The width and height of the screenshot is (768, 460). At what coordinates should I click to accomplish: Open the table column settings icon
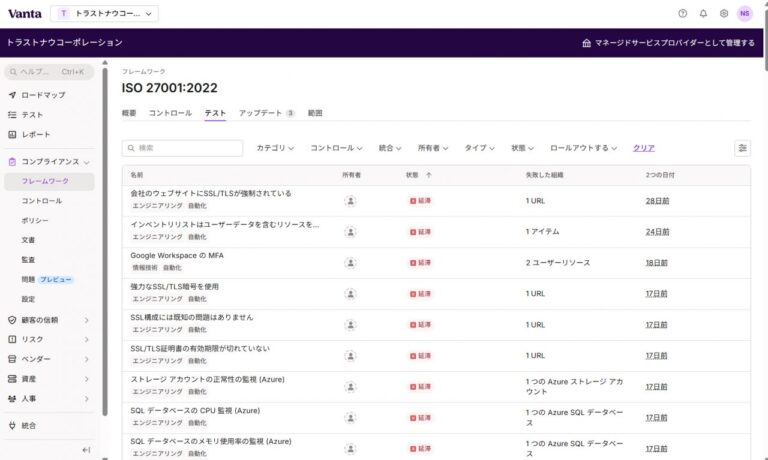click(742, 148)
